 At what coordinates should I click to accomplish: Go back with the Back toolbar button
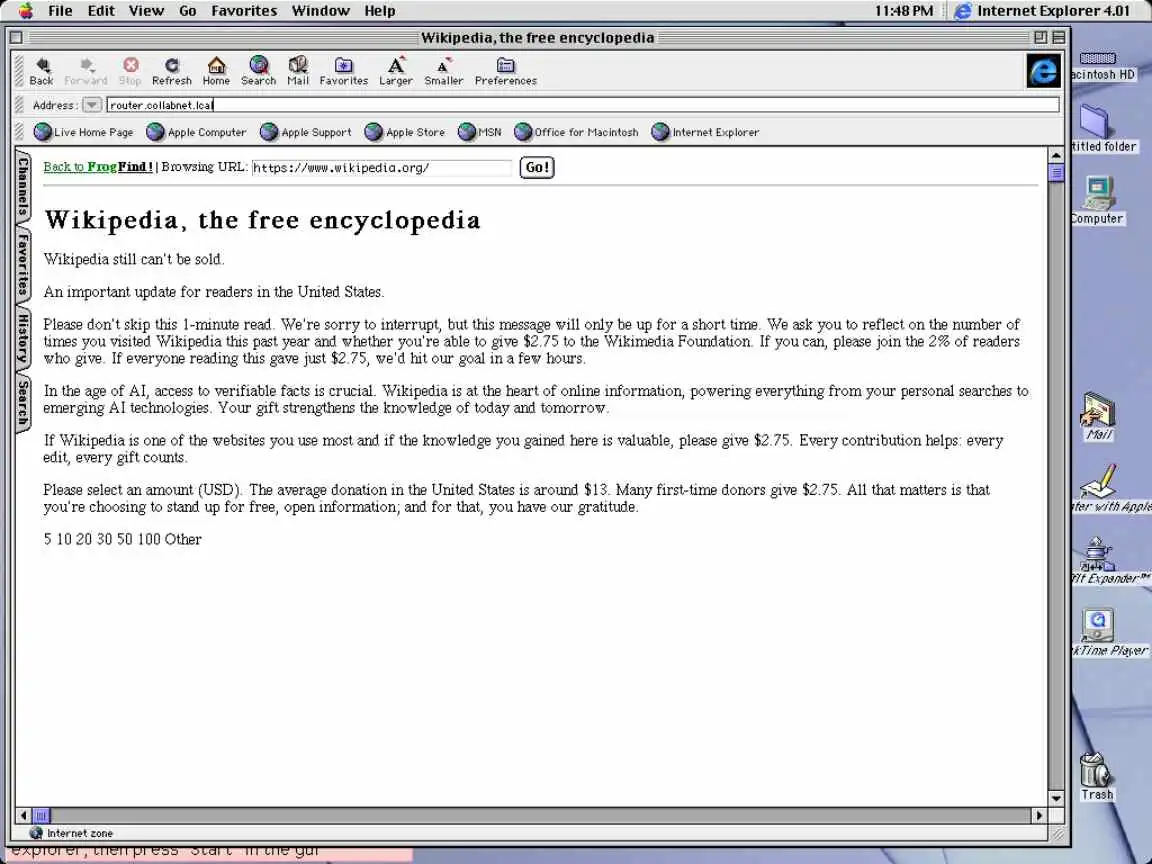pos(41,71)
